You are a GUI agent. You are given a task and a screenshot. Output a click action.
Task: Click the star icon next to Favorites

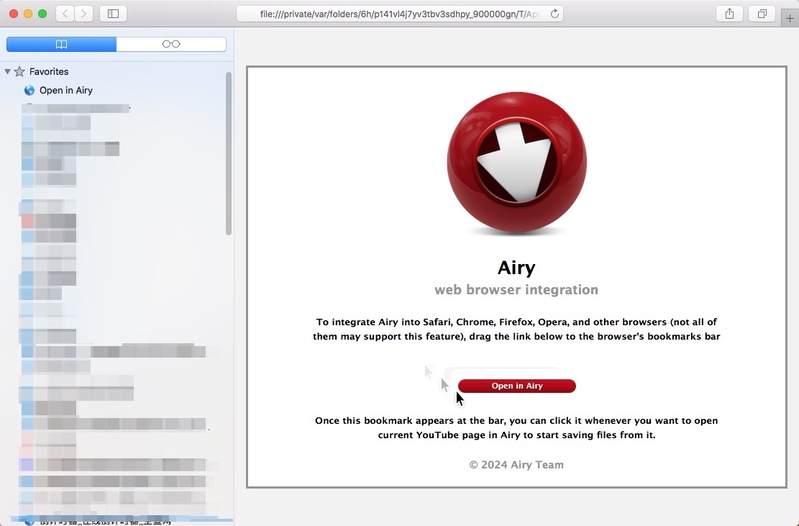click(x=19, y=71)
